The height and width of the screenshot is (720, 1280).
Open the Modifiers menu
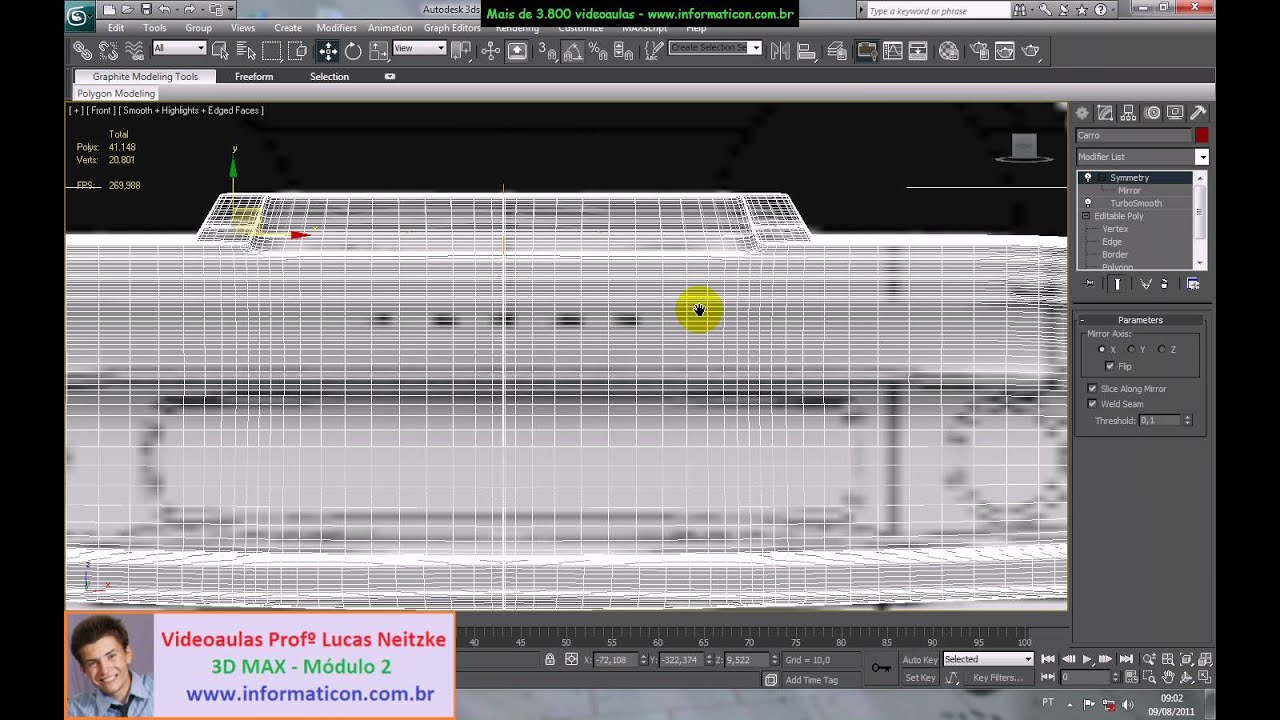tap(337, 28)
